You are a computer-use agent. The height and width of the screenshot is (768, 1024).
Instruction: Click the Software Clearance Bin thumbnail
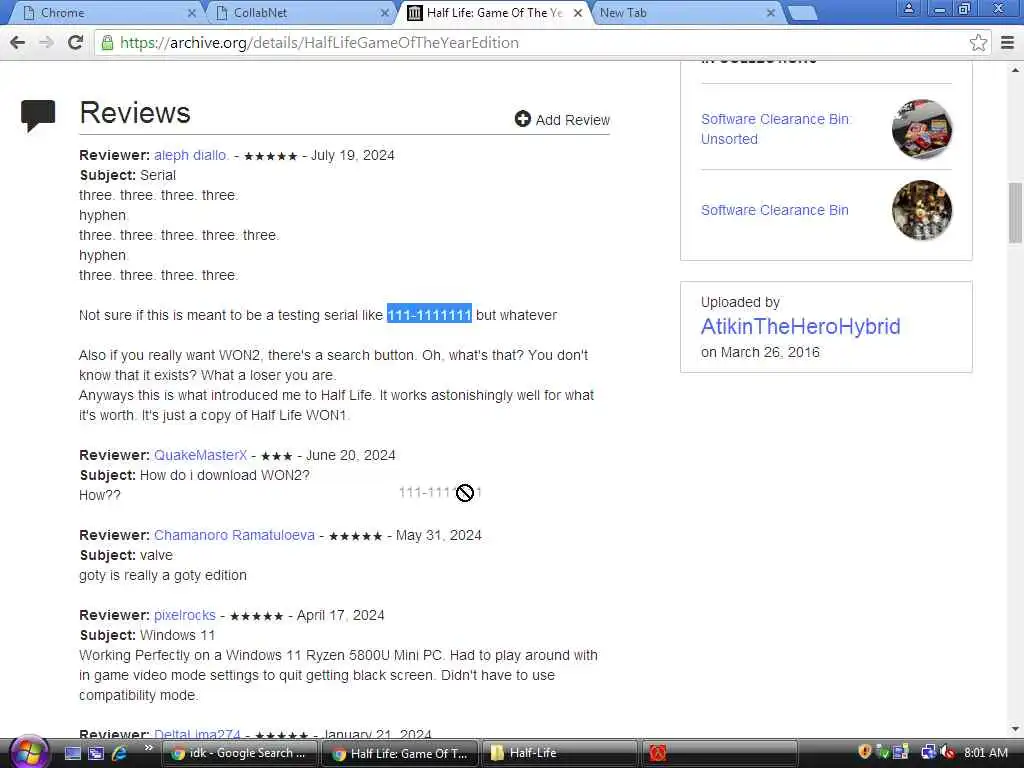(x=921, y=210)
